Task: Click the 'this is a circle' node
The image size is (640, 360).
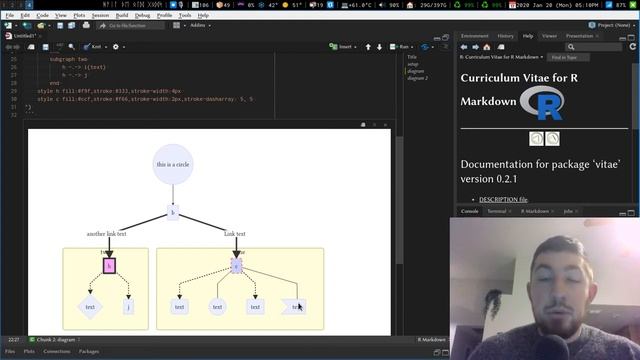Action: [173, 164]
